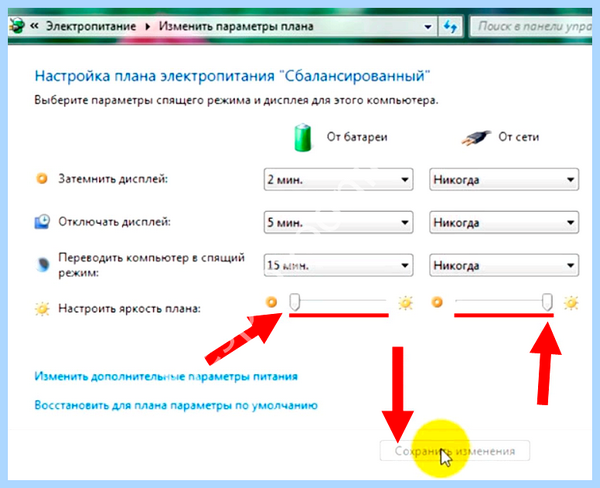Click the plugged-in brightness slider thumb
The height and width of the screenshot is (488, 600).
[x=547, y=302]
